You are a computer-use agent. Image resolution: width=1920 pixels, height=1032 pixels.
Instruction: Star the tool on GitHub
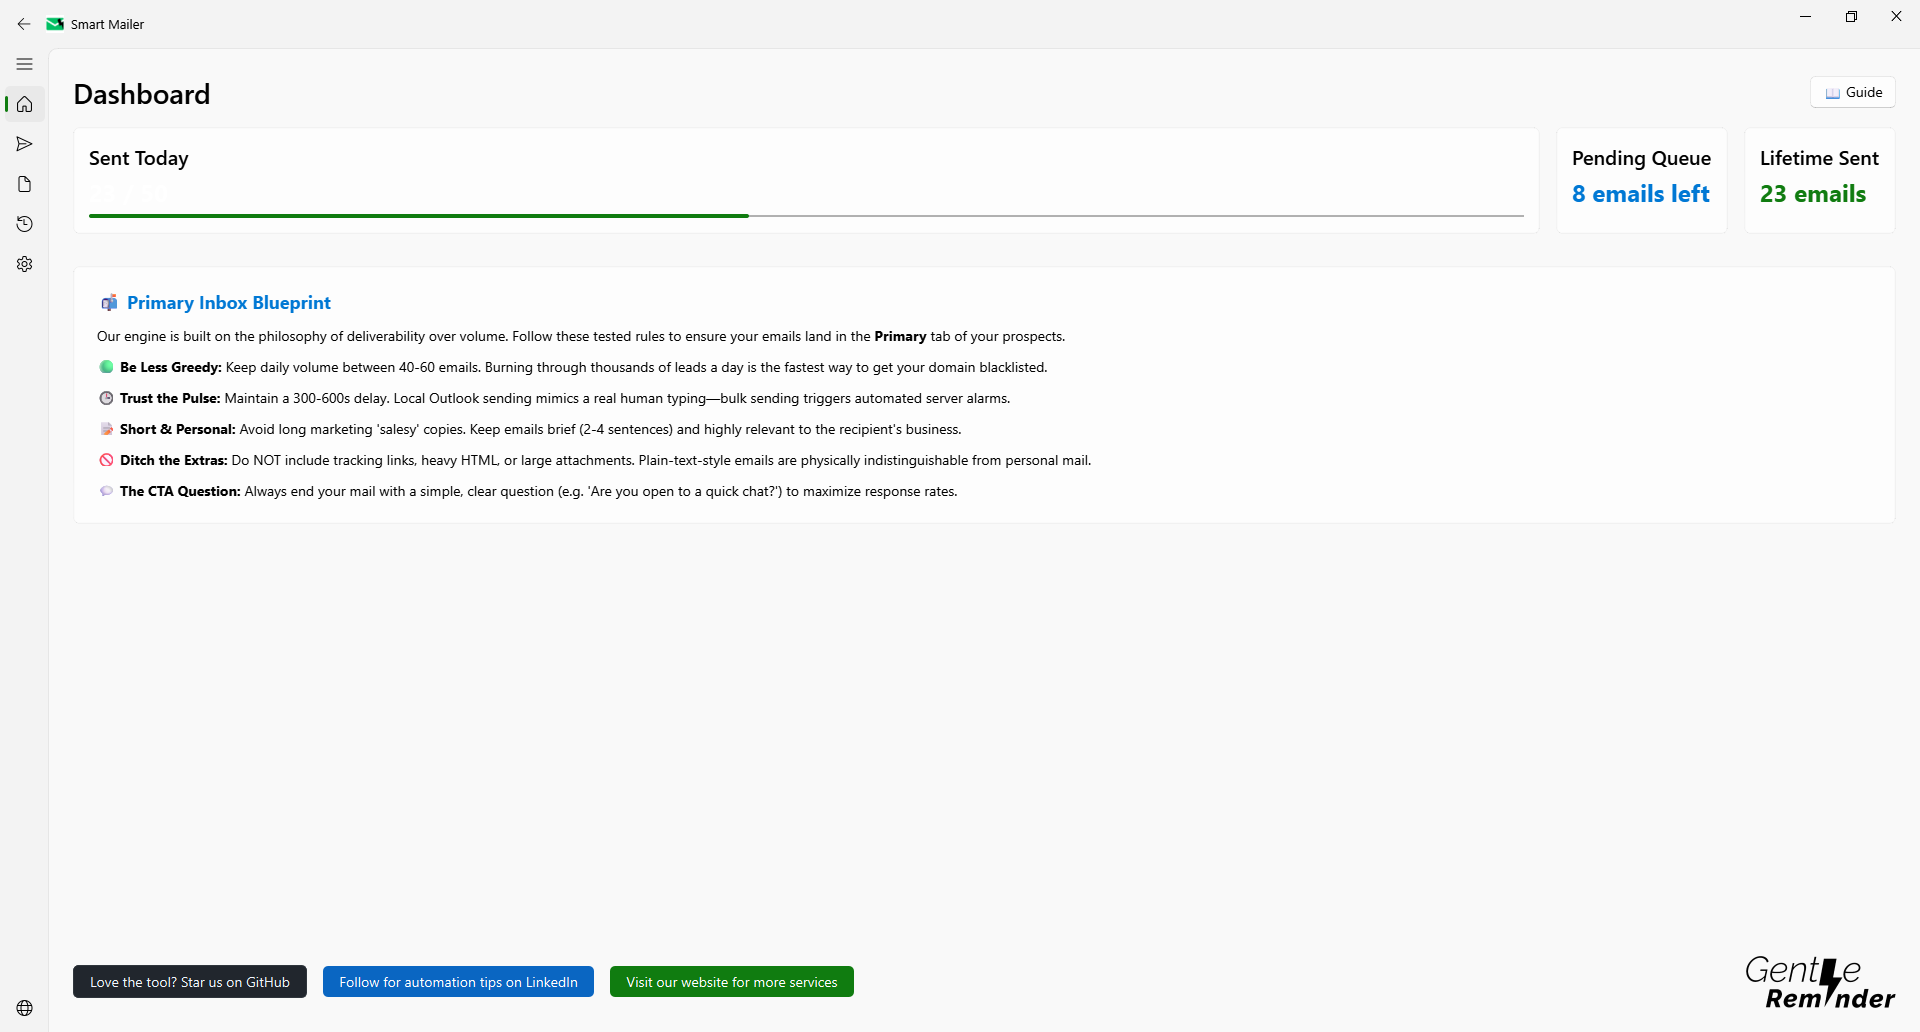point(189,981)
